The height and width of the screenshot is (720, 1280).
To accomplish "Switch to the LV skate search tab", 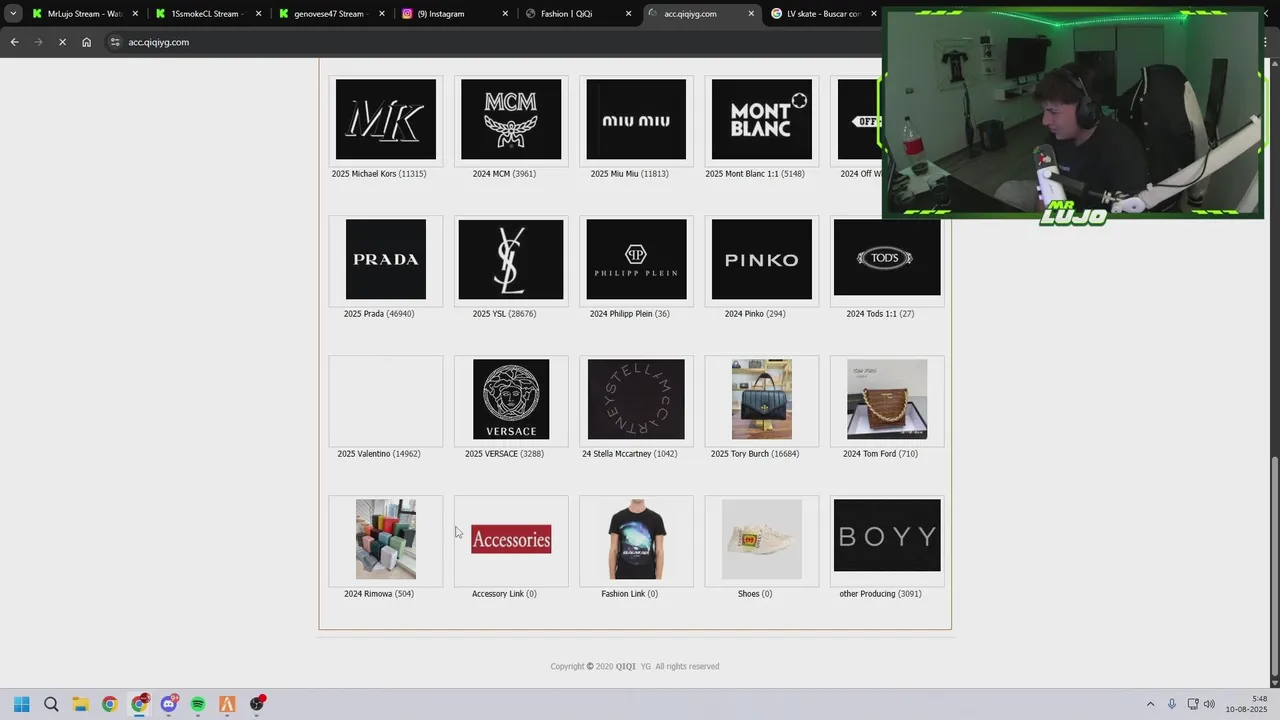I will click(x=822, y=14).
